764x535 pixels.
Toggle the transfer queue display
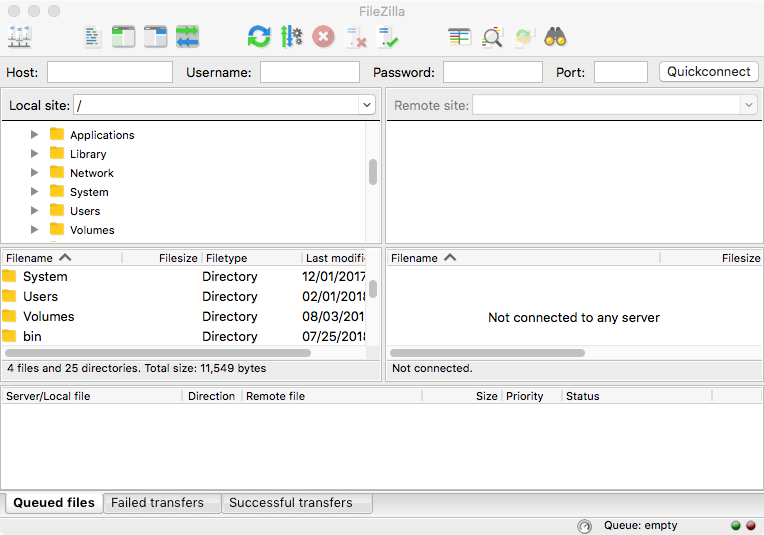(187, 37)
